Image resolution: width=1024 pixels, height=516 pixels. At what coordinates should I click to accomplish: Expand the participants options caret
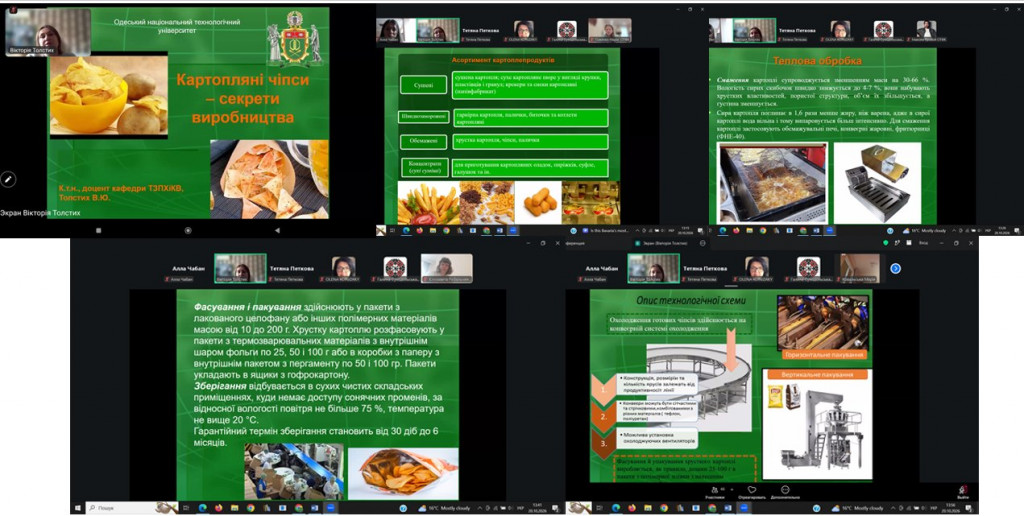point(730,489)
